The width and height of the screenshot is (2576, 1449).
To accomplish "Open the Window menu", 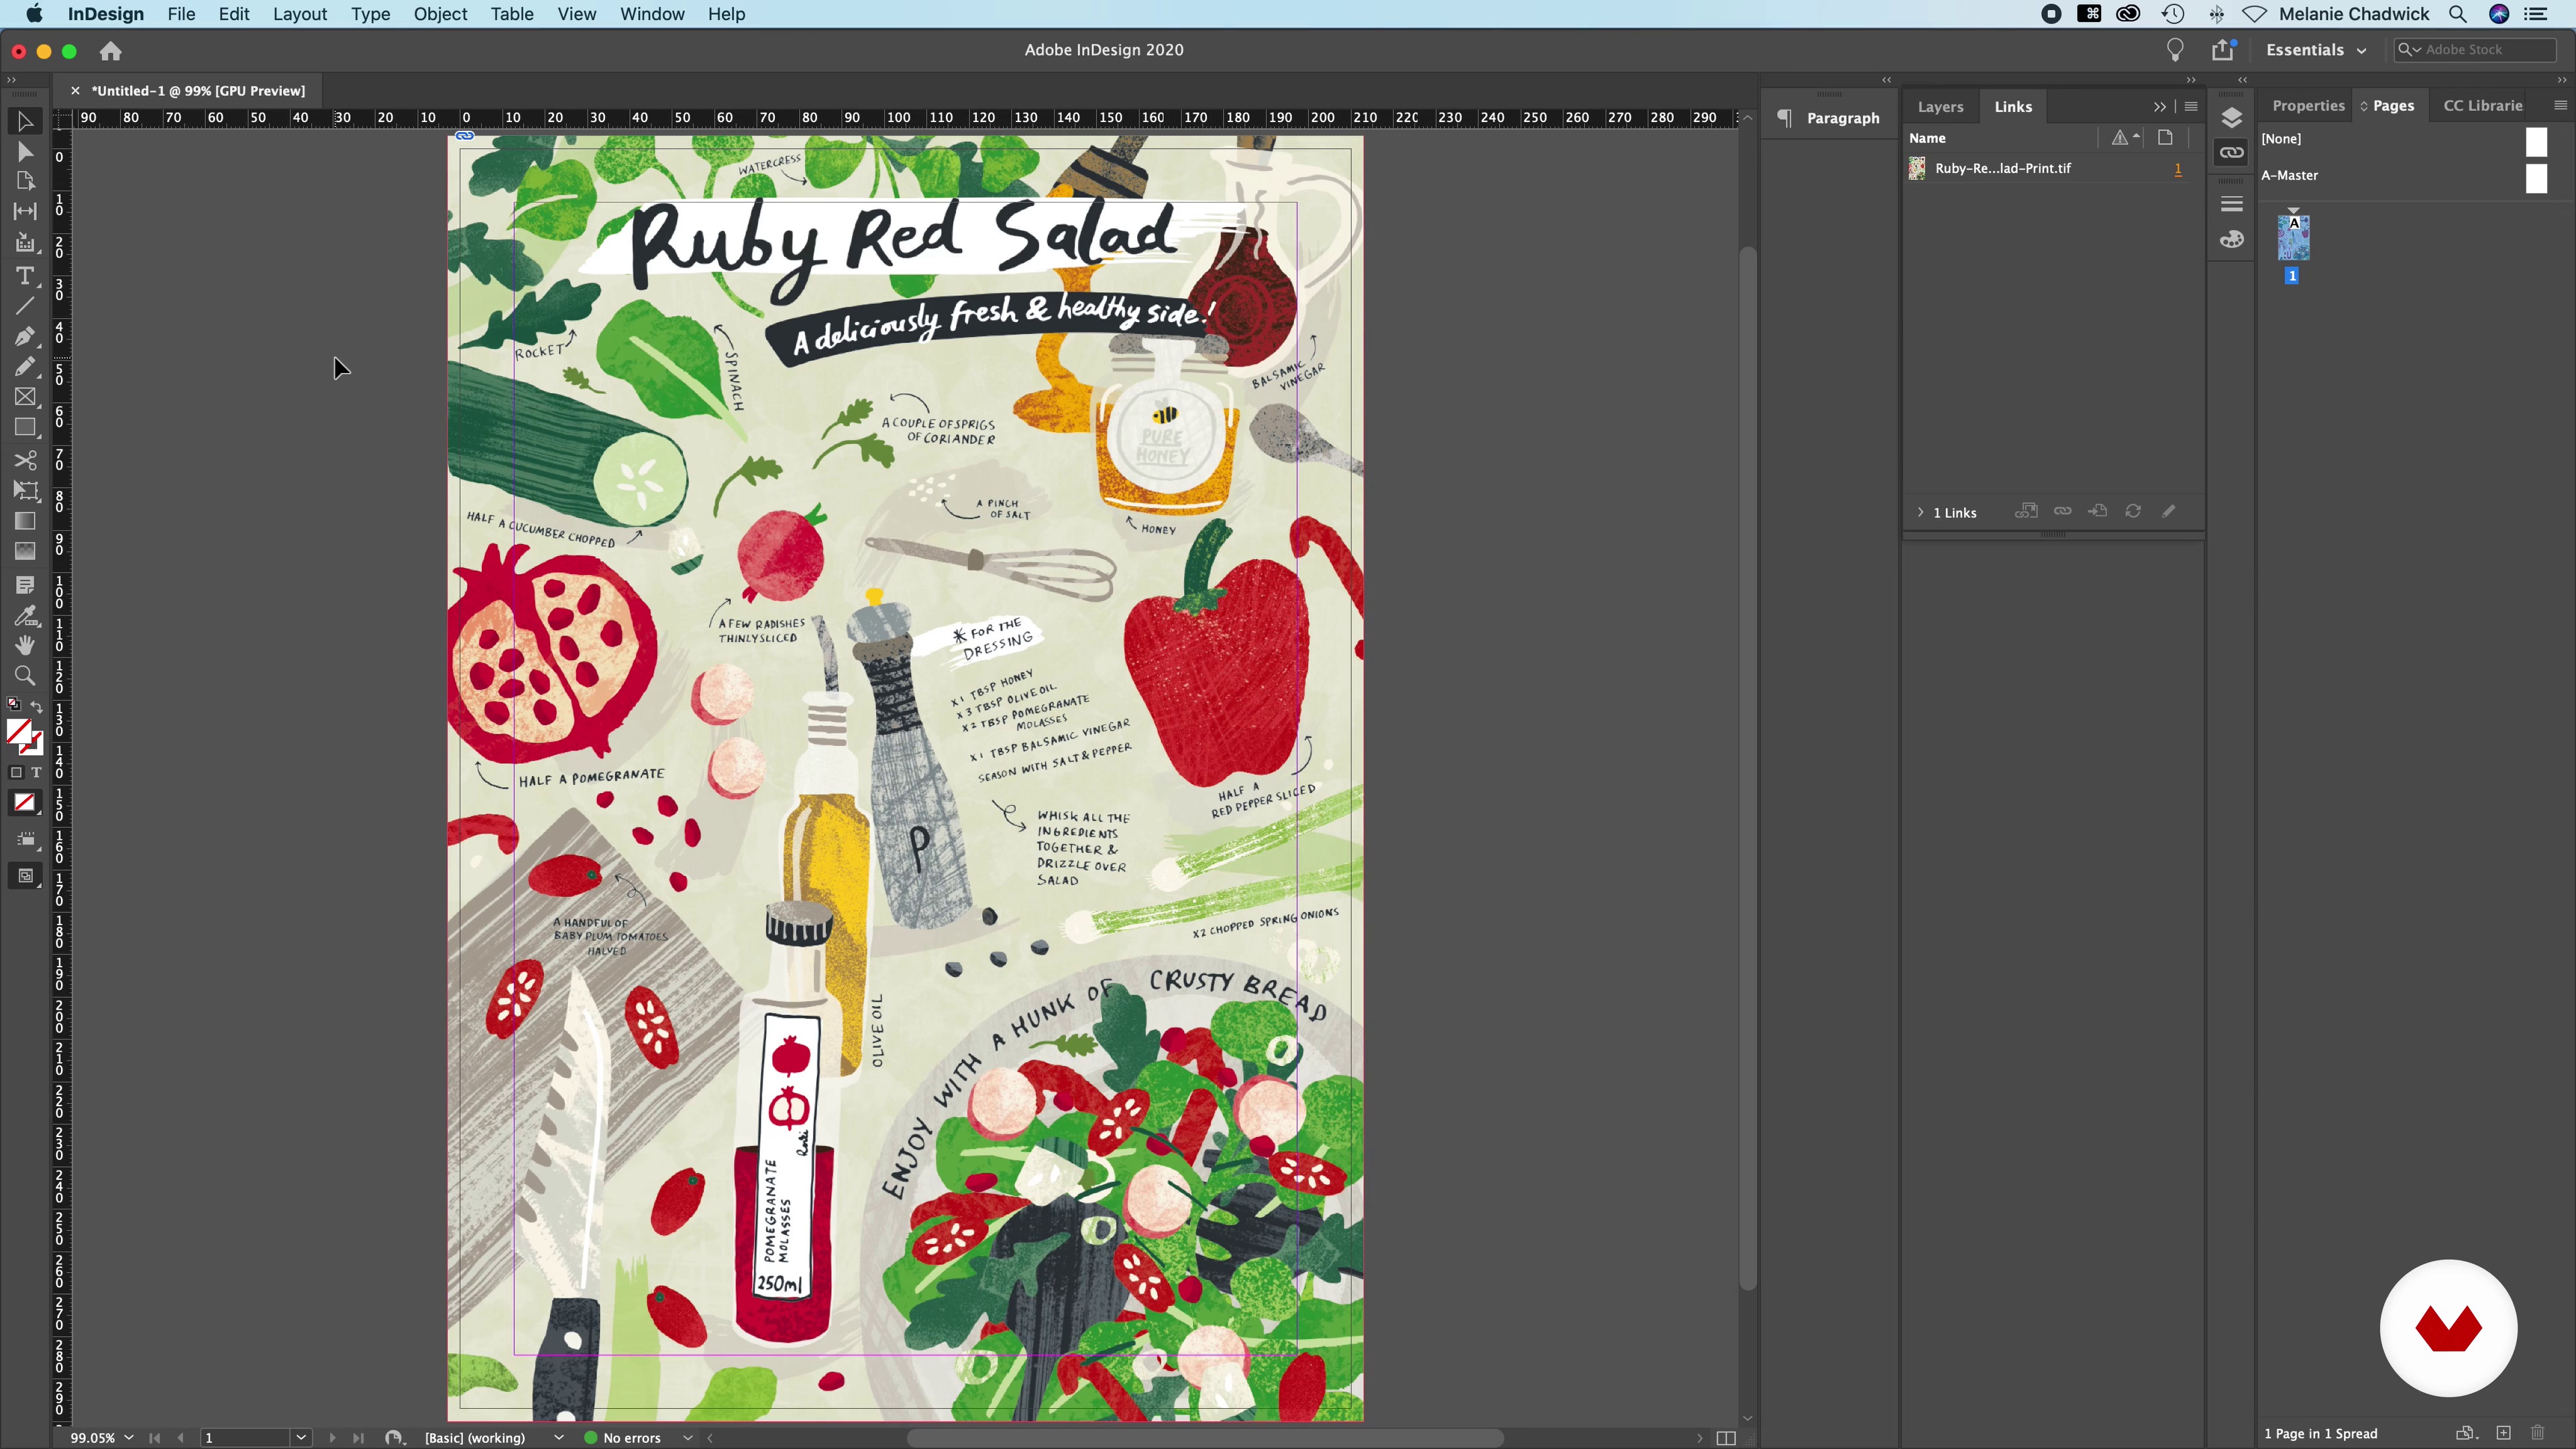I will [652, 14].
